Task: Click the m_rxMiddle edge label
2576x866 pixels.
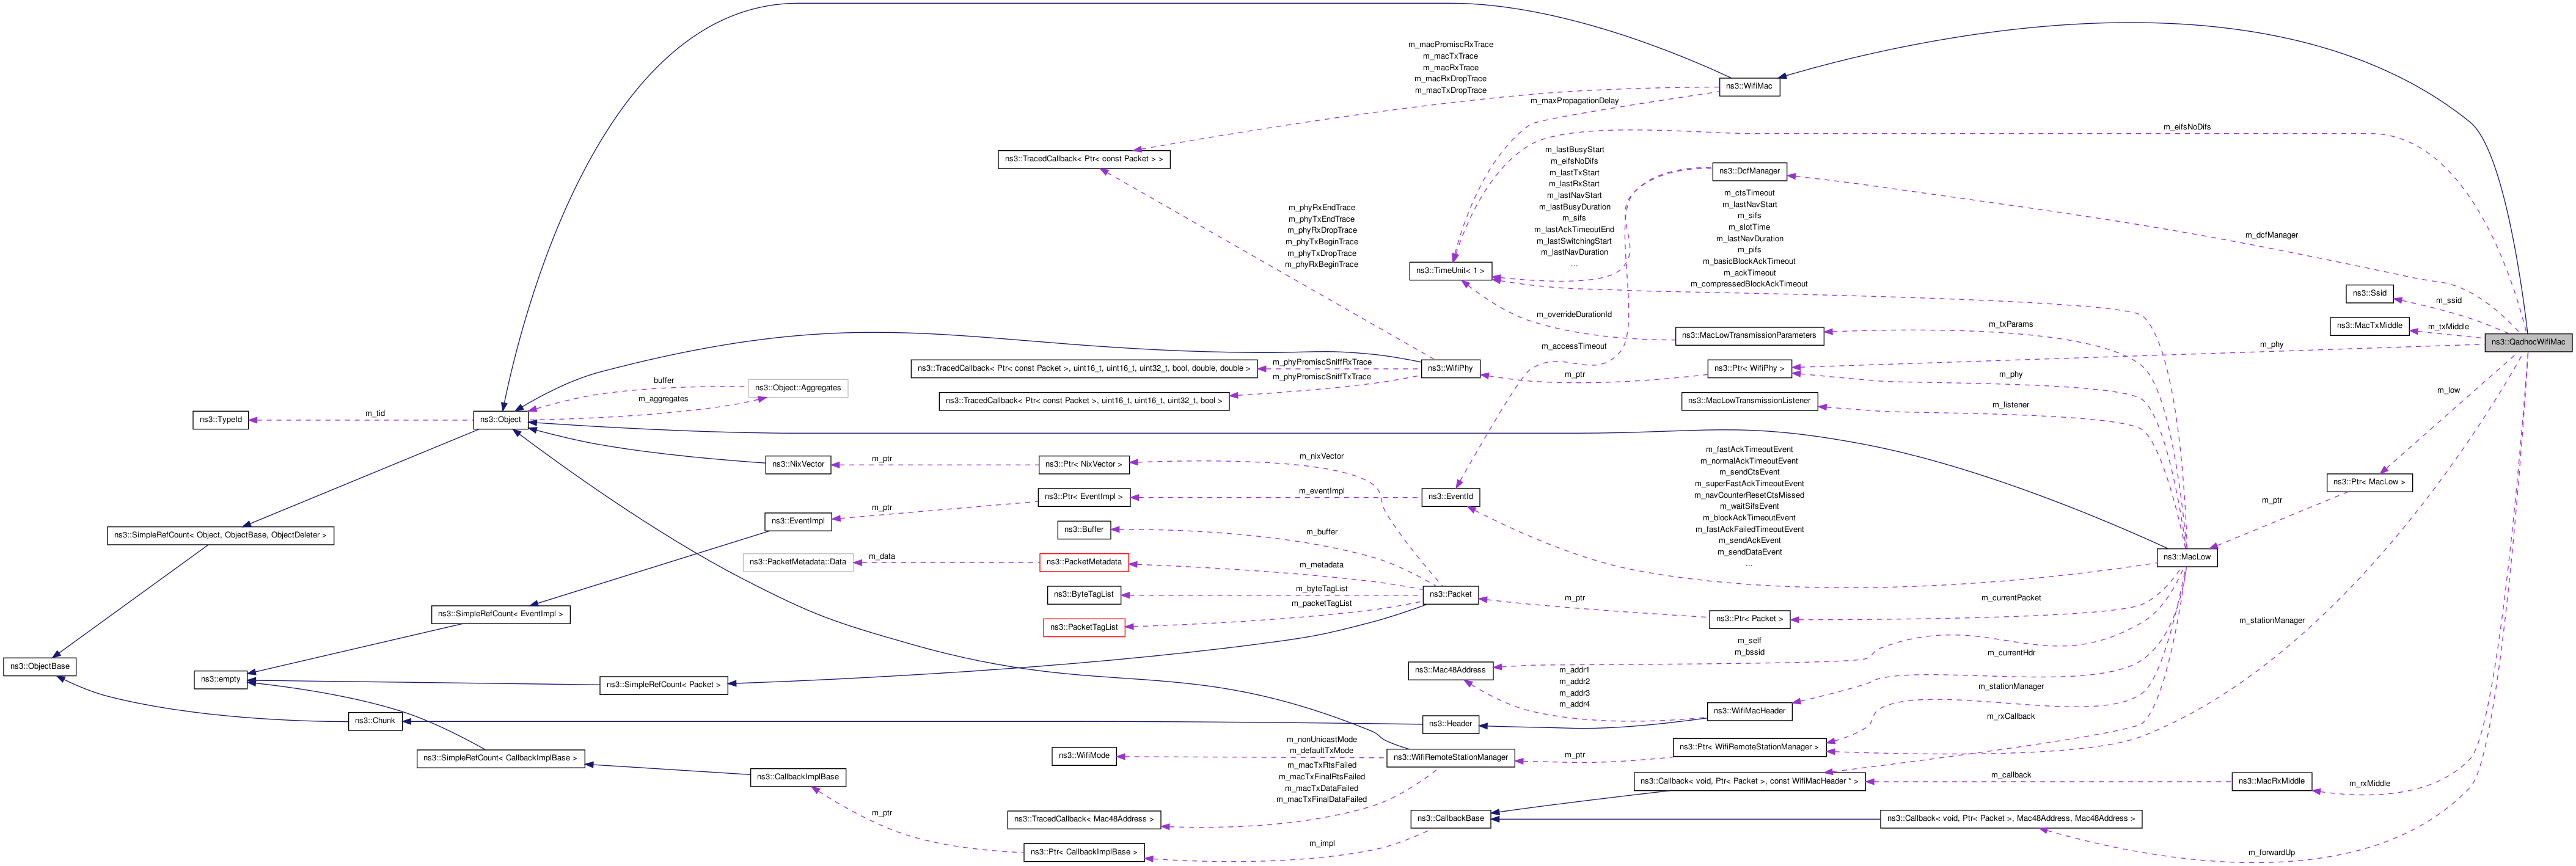Action: tap(2369, 784)
